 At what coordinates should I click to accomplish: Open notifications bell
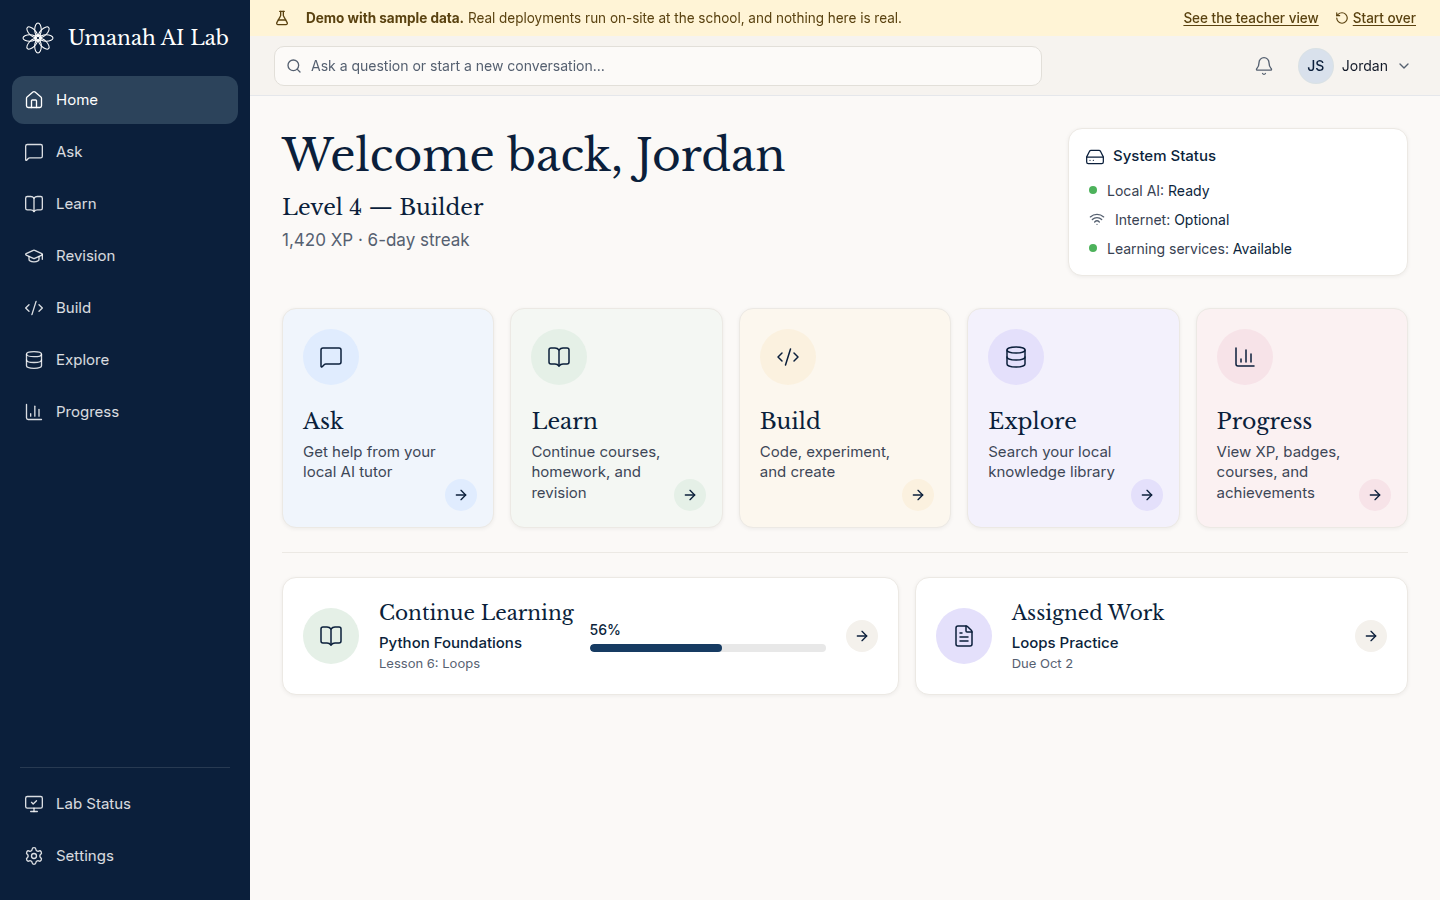tap(1264, 66)
